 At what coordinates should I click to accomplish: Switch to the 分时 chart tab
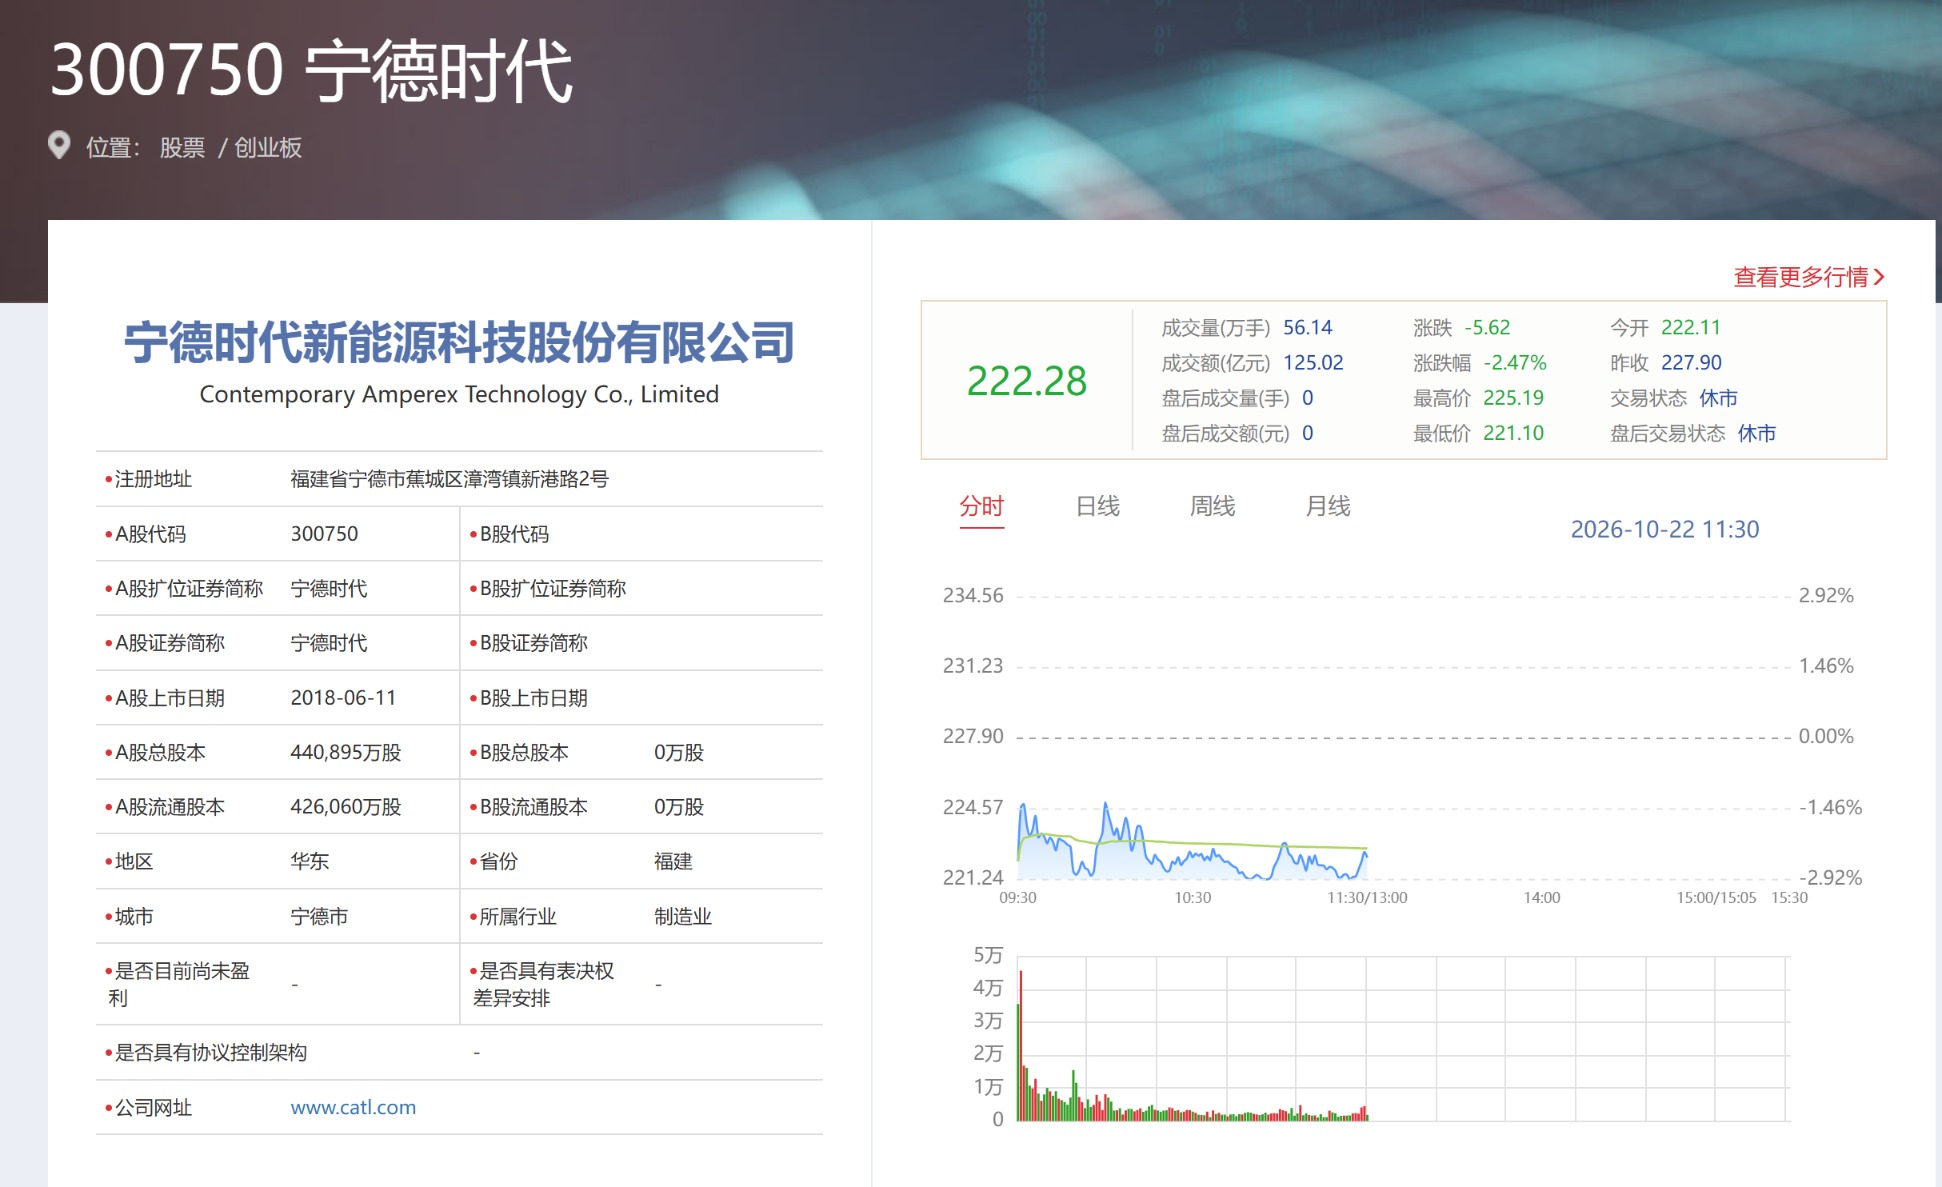[x=981, y=506]
